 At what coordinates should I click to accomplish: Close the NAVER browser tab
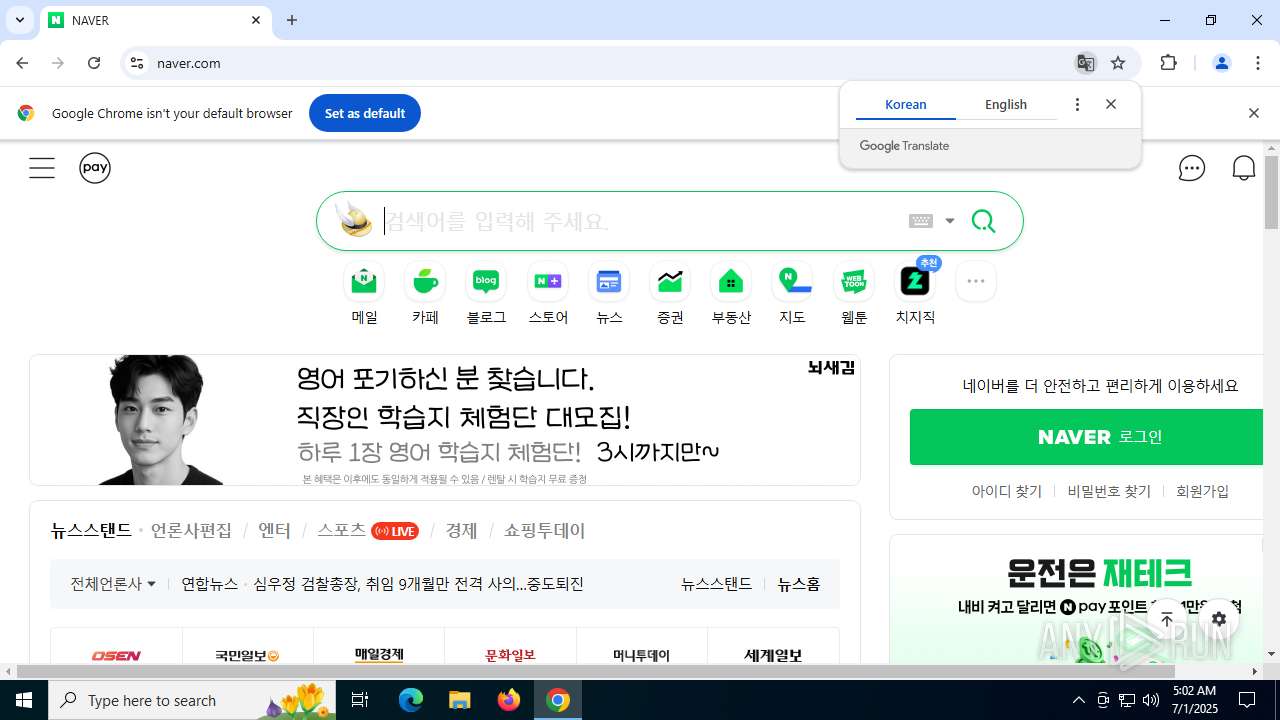click(256, 20)
